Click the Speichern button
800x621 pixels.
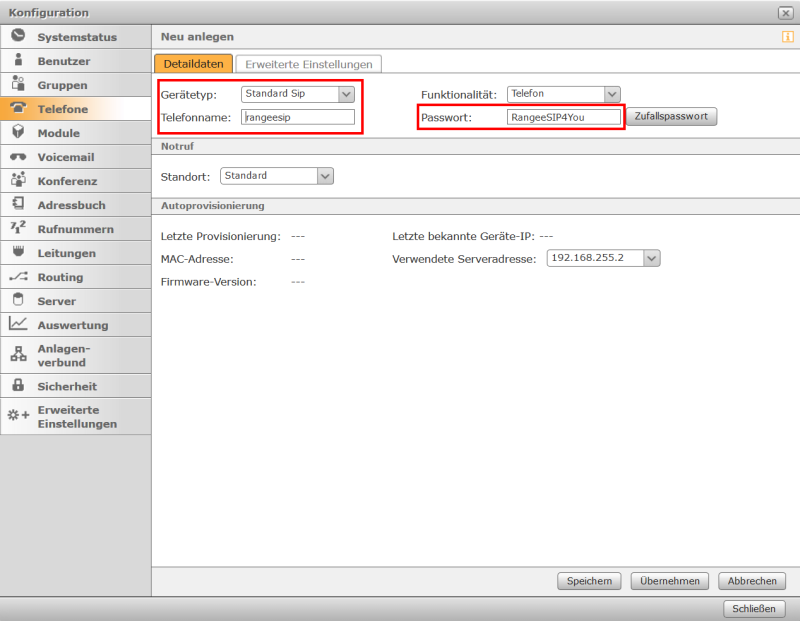coord(589,581)
